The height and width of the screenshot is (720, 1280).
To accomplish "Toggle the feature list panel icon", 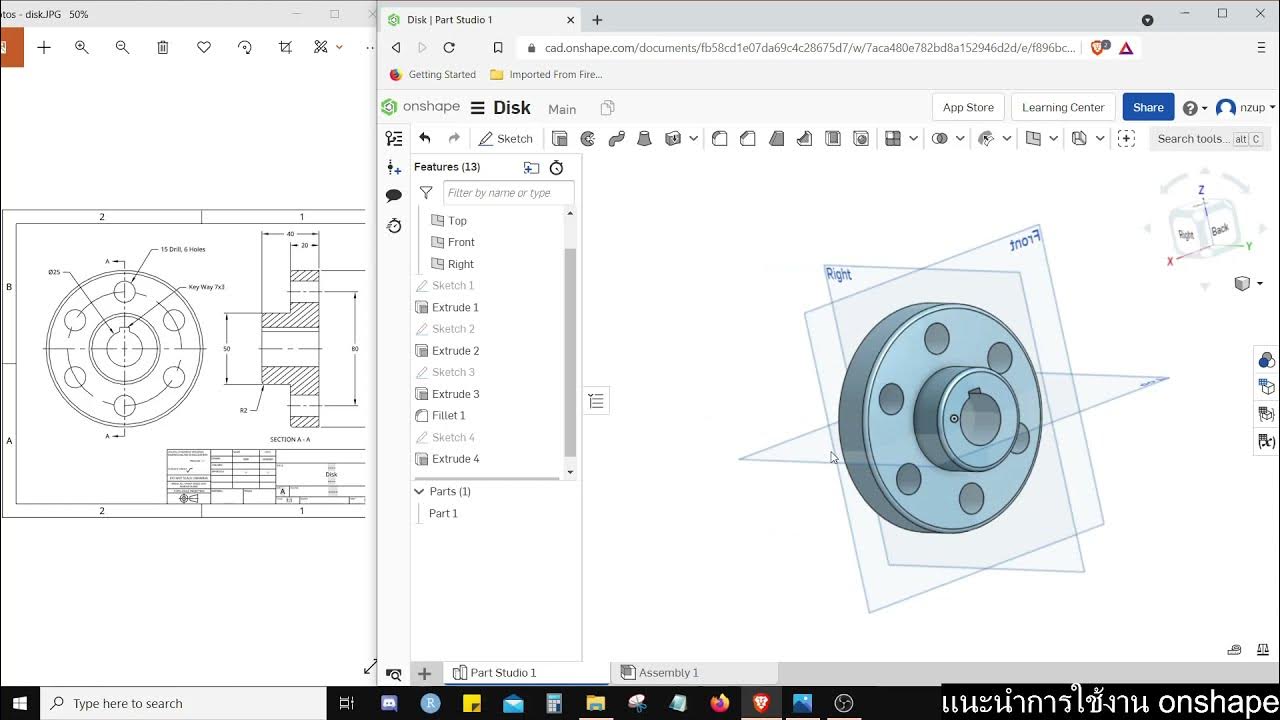I will point(394,139).
